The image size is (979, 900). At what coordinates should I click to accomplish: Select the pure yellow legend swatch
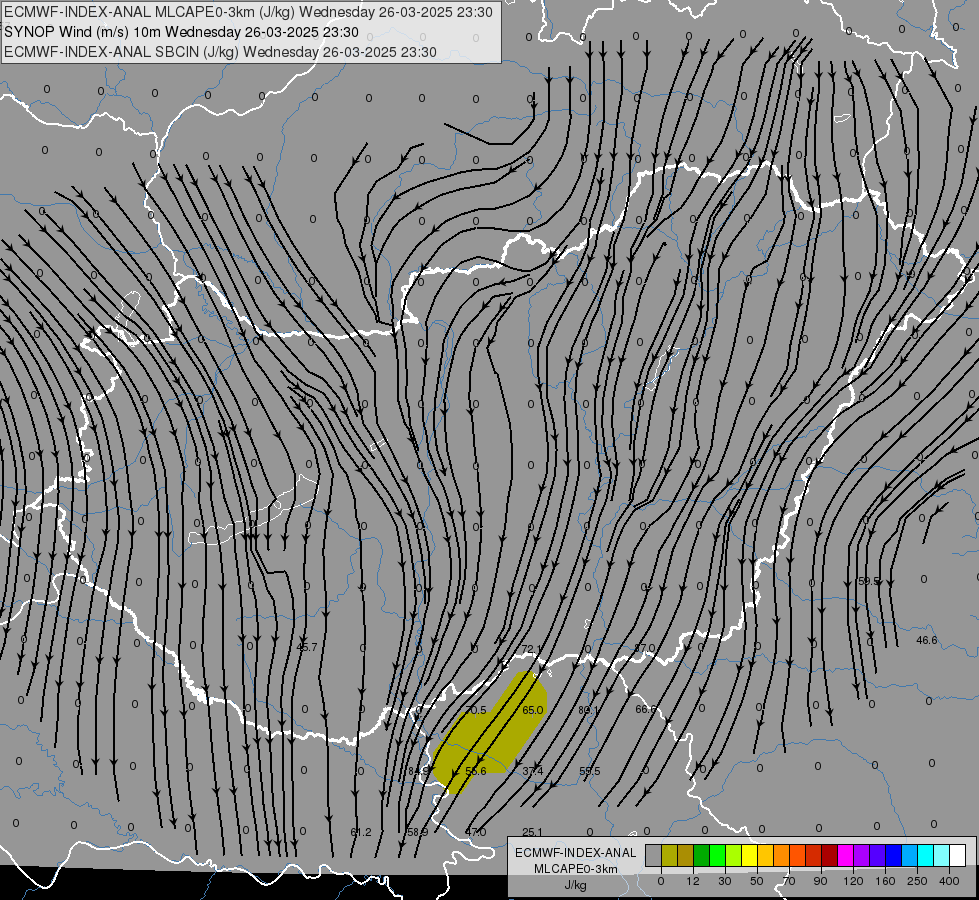(x=749, y=855)
